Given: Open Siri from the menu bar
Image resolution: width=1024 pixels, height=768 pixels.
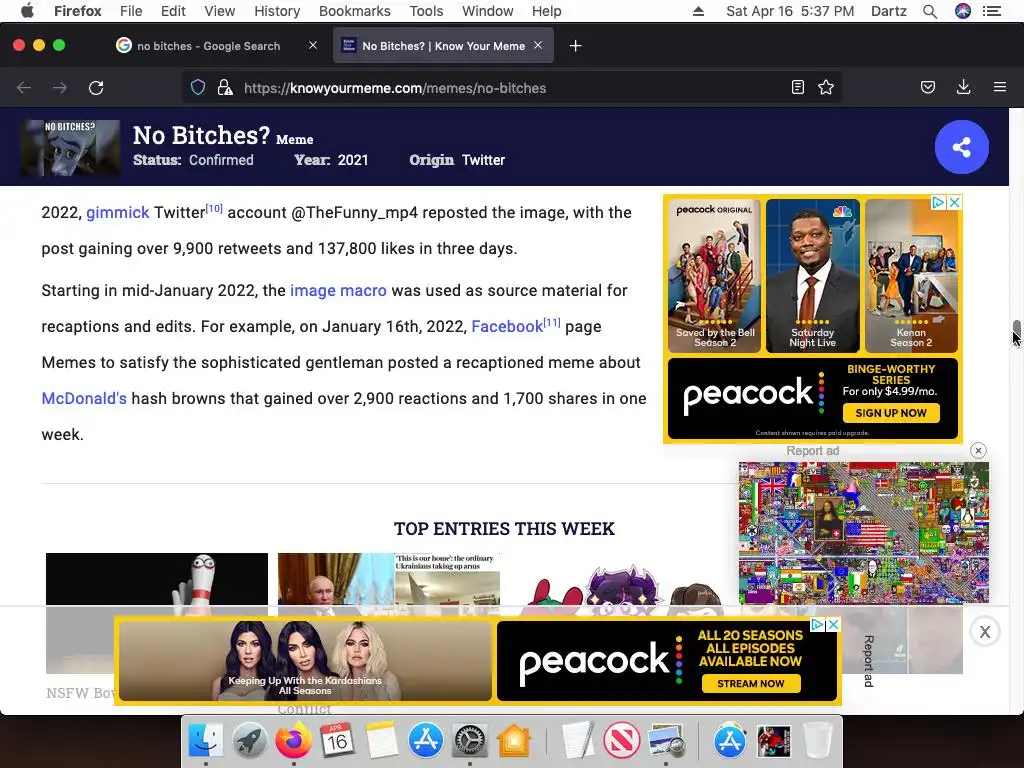Looking at the screenshot, I should [x=963, y=11].
